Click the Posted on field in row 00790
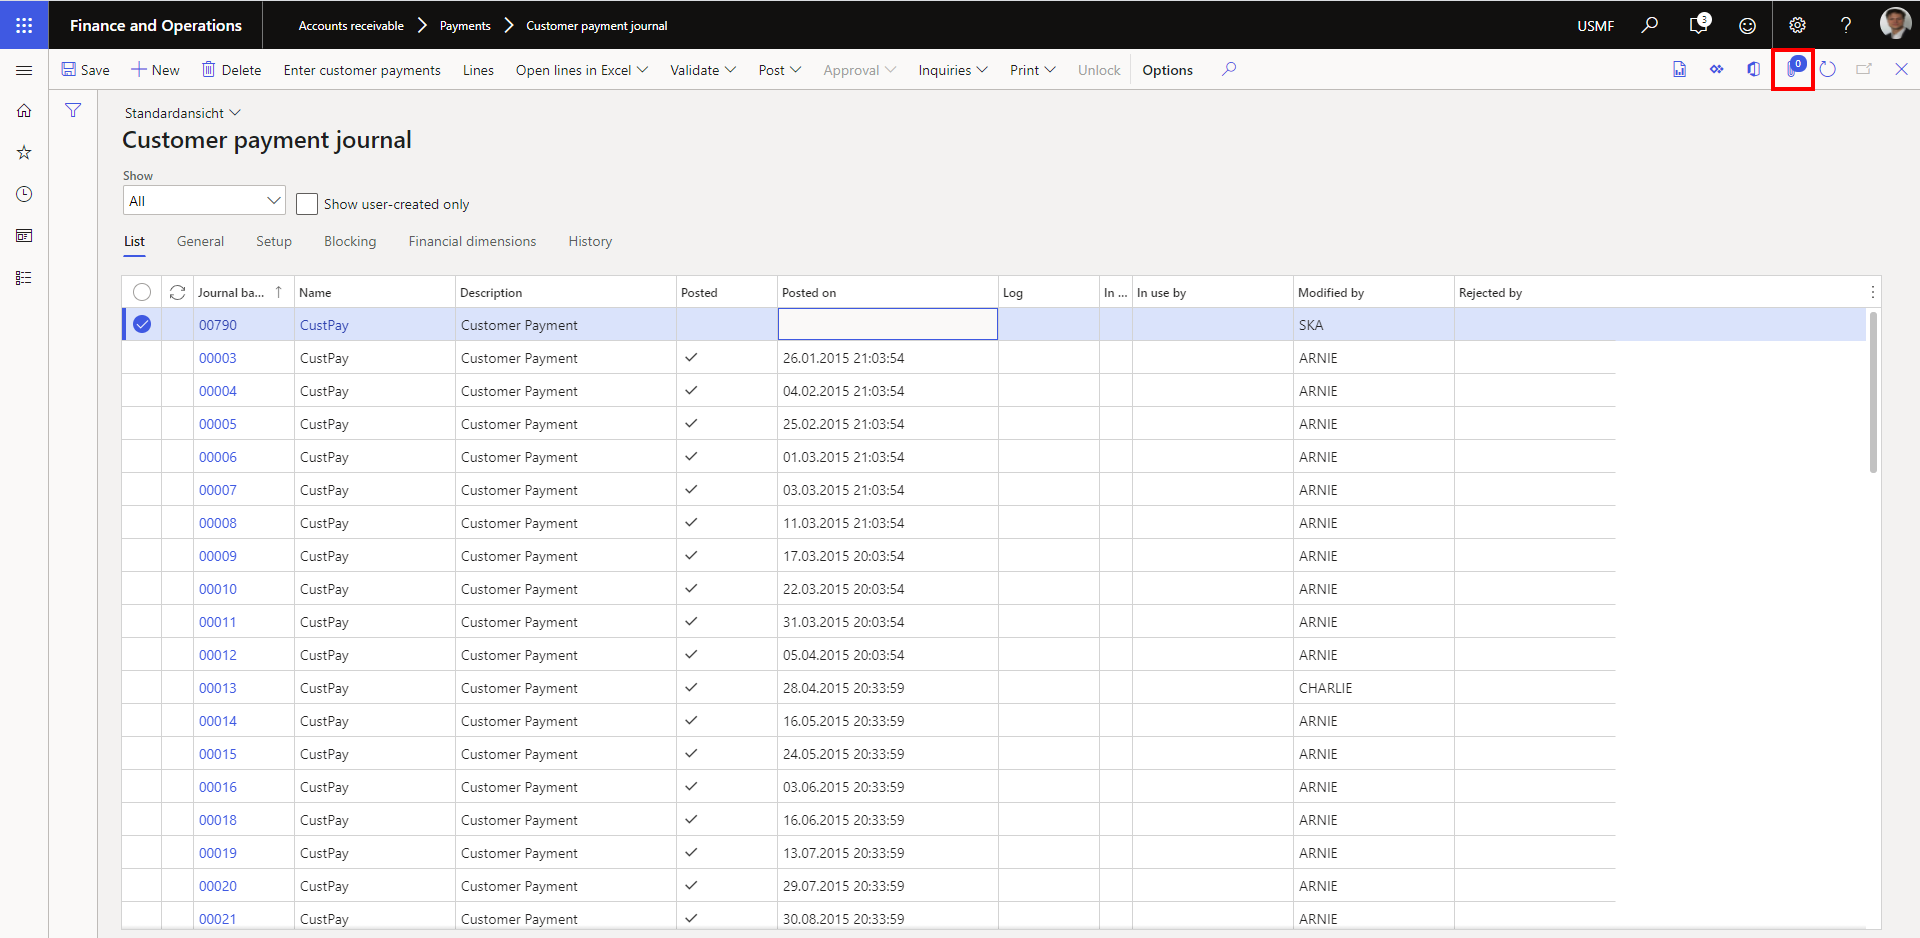This screenshot has height=938, width=1920. click(x=888, y=324)
